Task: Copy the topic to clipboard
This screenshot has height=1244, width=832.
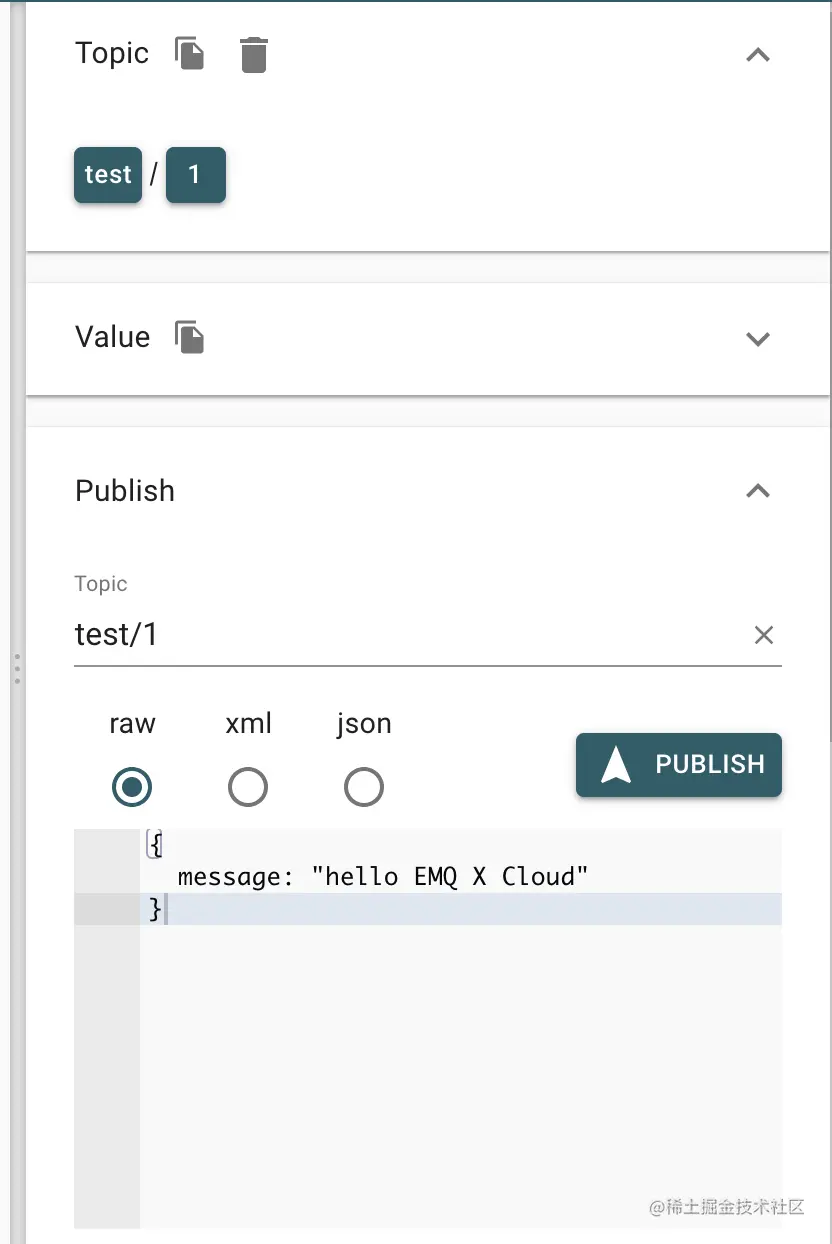Action: coord(190,53)
